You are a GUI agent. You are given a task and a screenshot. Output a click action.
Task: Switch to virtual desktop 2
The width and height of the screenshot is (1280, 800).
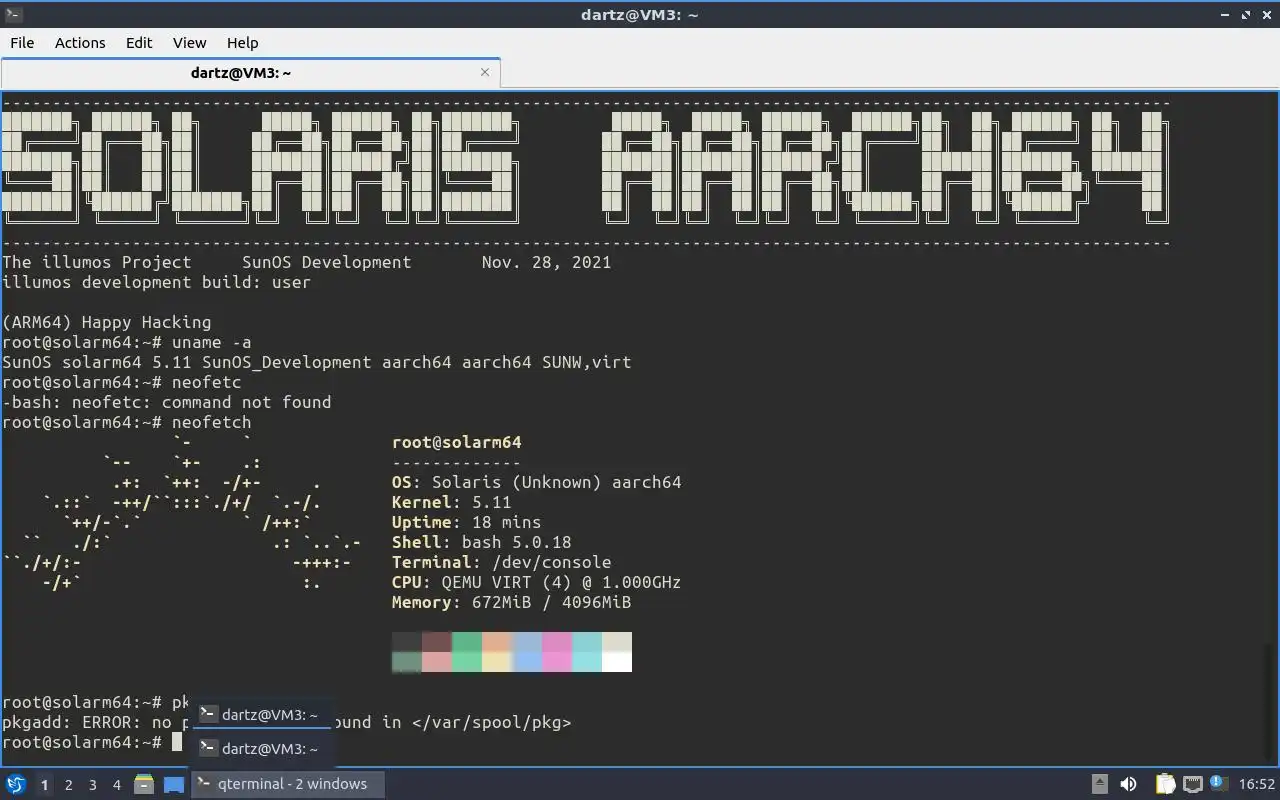click(68, 784)
